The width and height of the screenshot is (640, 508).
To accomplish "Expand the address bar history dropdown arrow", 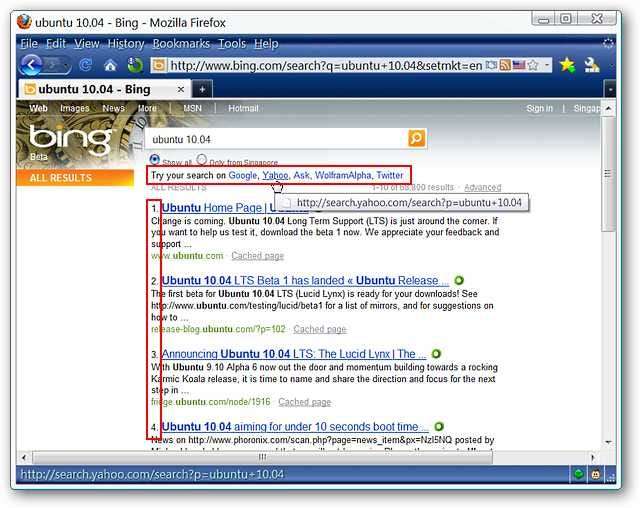I will tap(547, 66).
